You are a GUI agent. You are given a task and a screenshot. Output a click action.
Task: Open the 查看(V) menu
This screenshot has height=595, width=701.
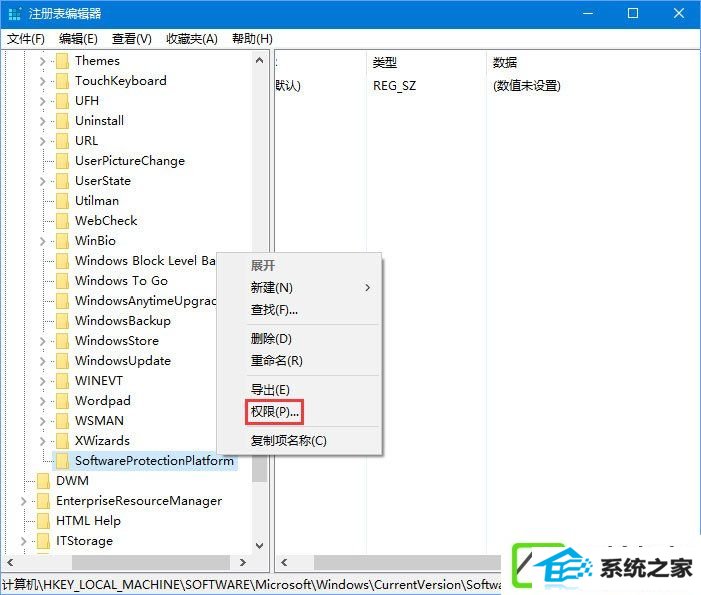pyautogui.click(x=131, y=39)
